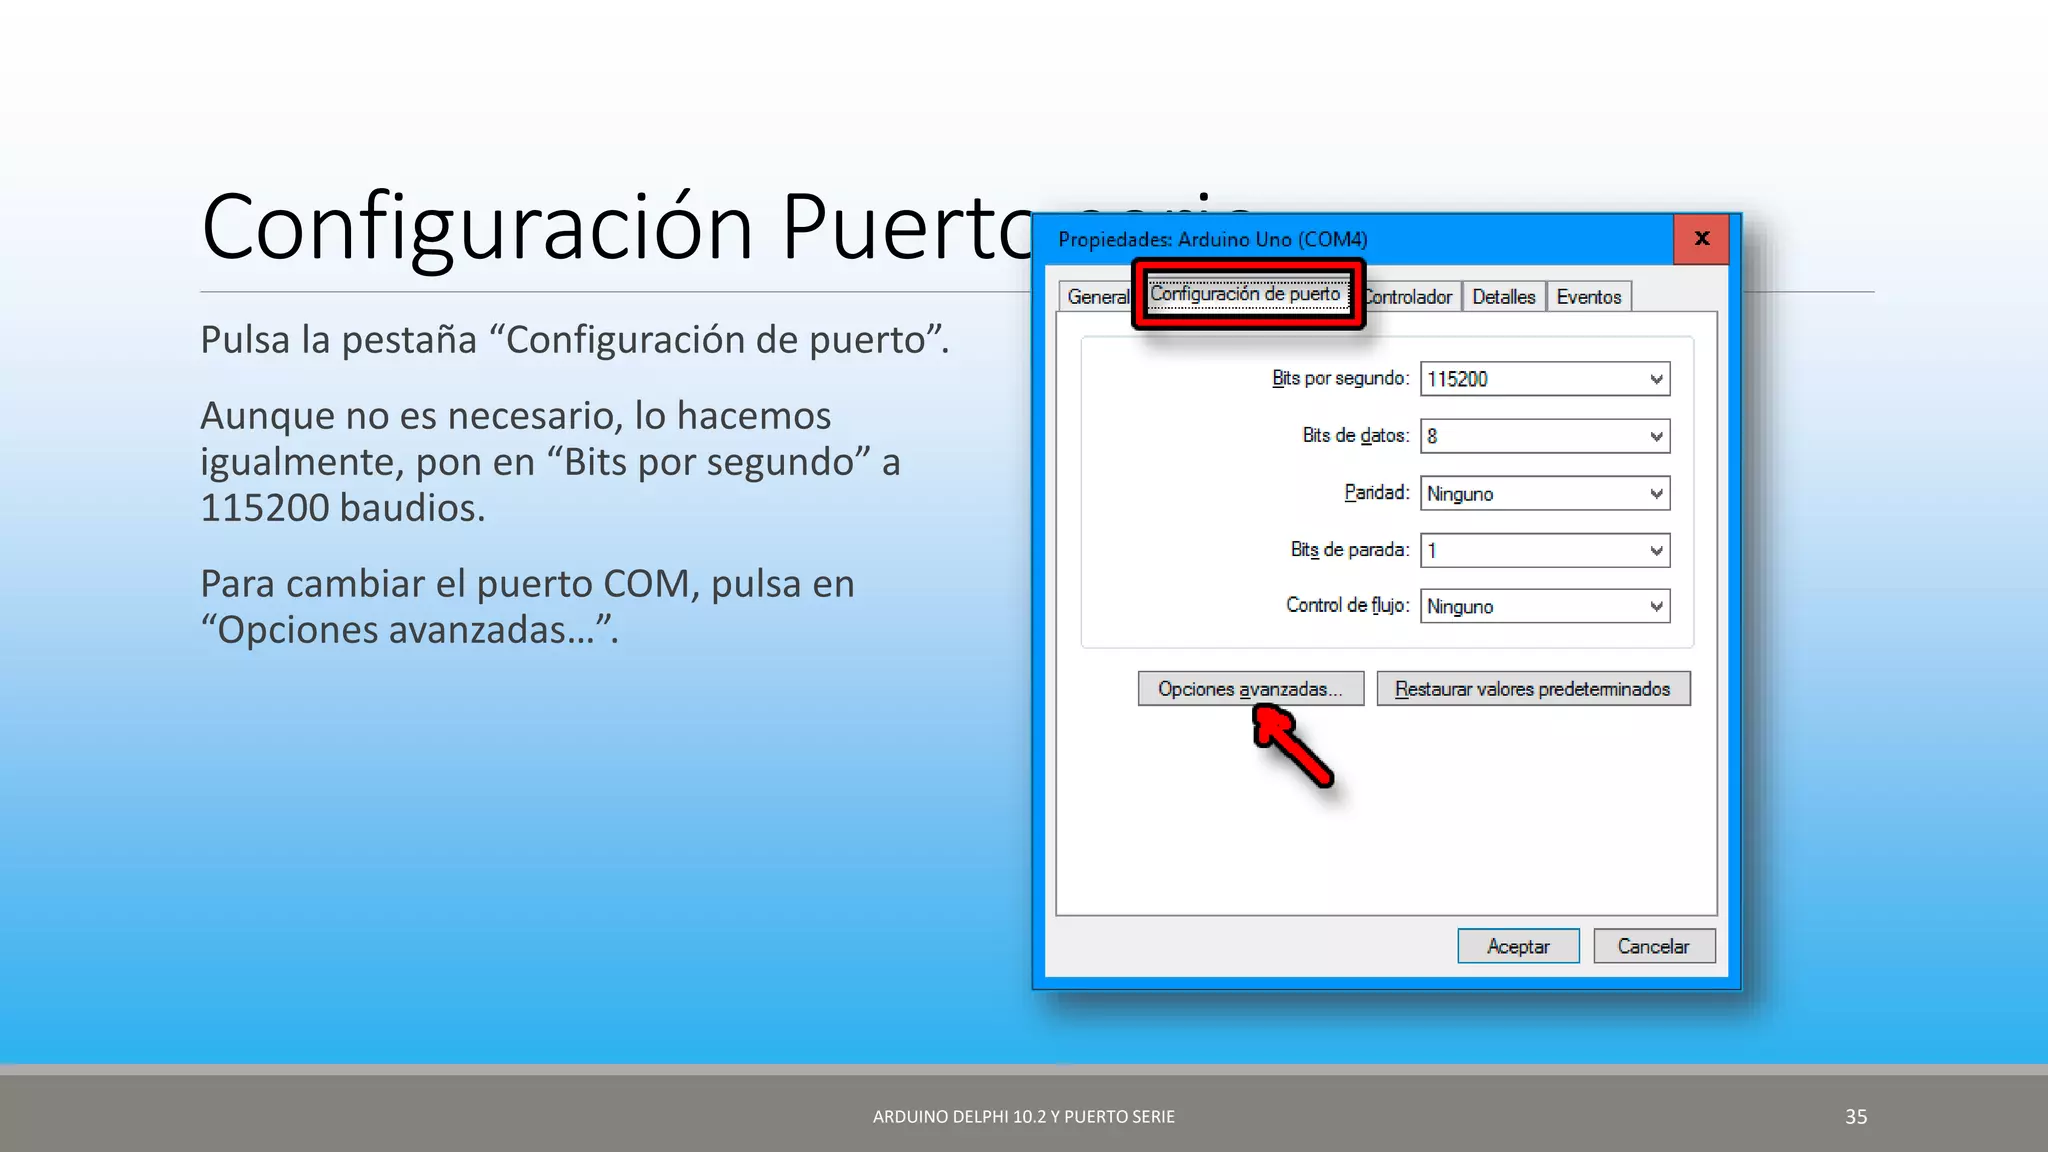Click the Control de flujo label

[1347, 605]
